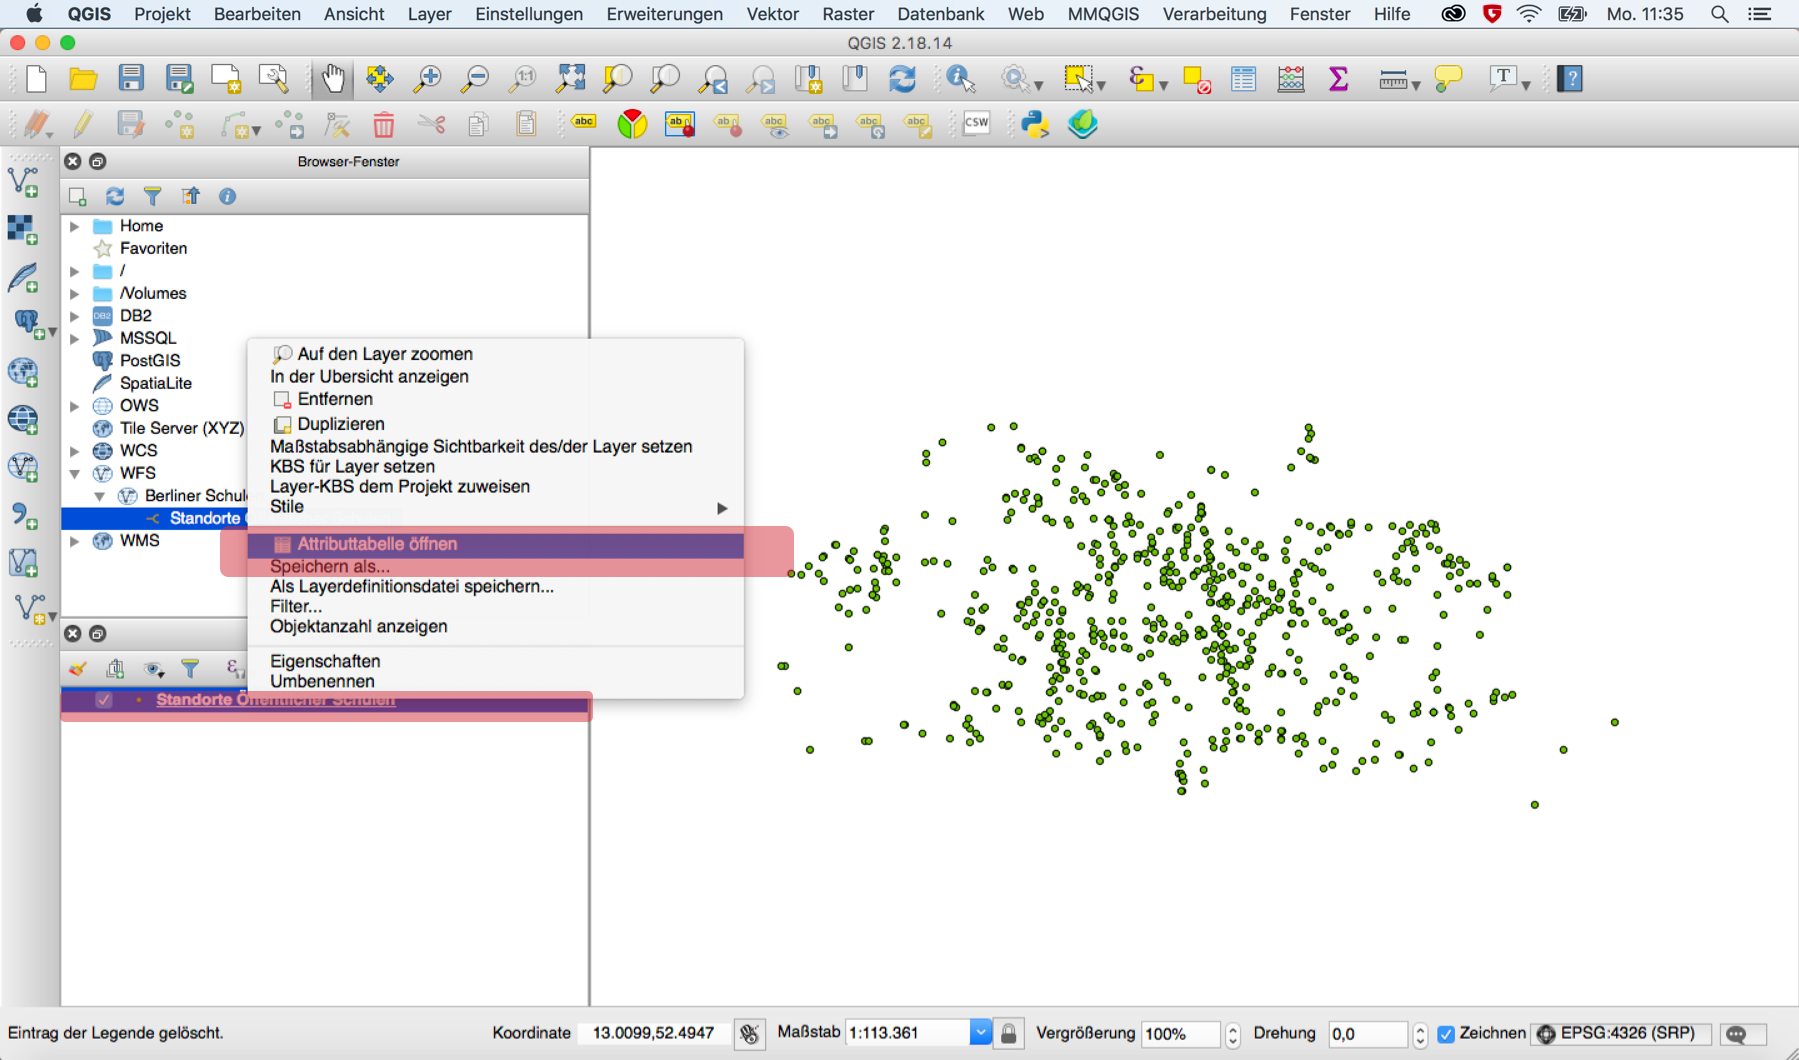Expand the OWS node
The height and width of the screenshot is (1060, 1799).
(74, 406)
